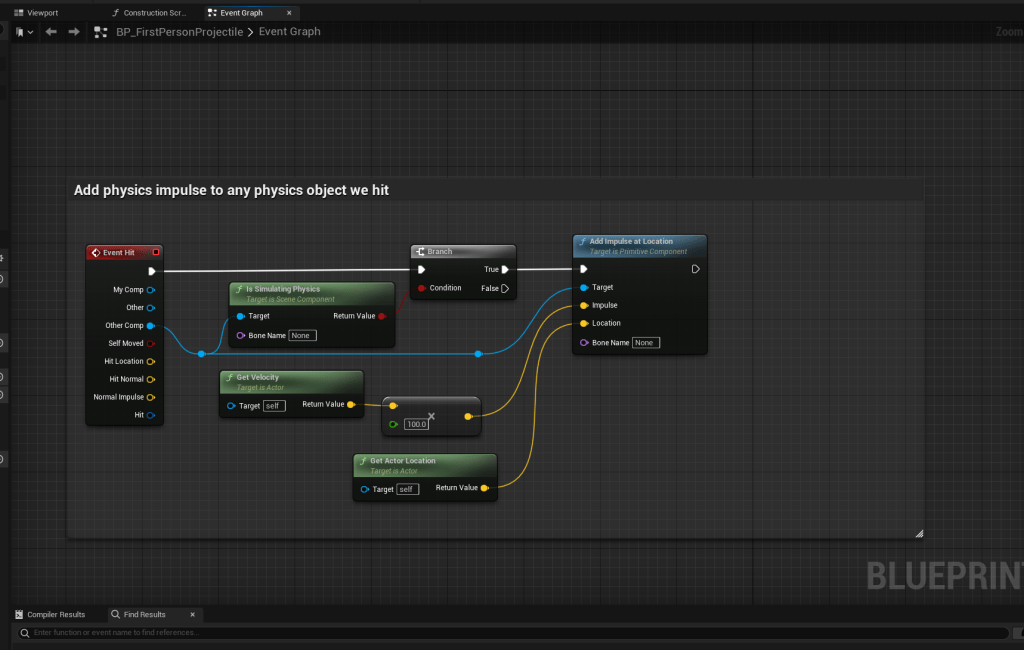Click Is Simulating Physics Return Value pin
The width and height of the screenshot is (1024, 650).
(382, 316)
